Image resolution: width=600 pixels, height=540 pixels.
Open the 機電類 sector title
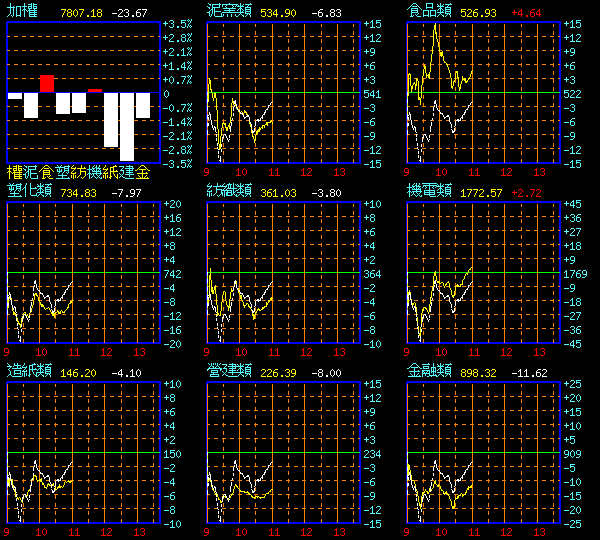pyautogui.click(x=429, y=191)
